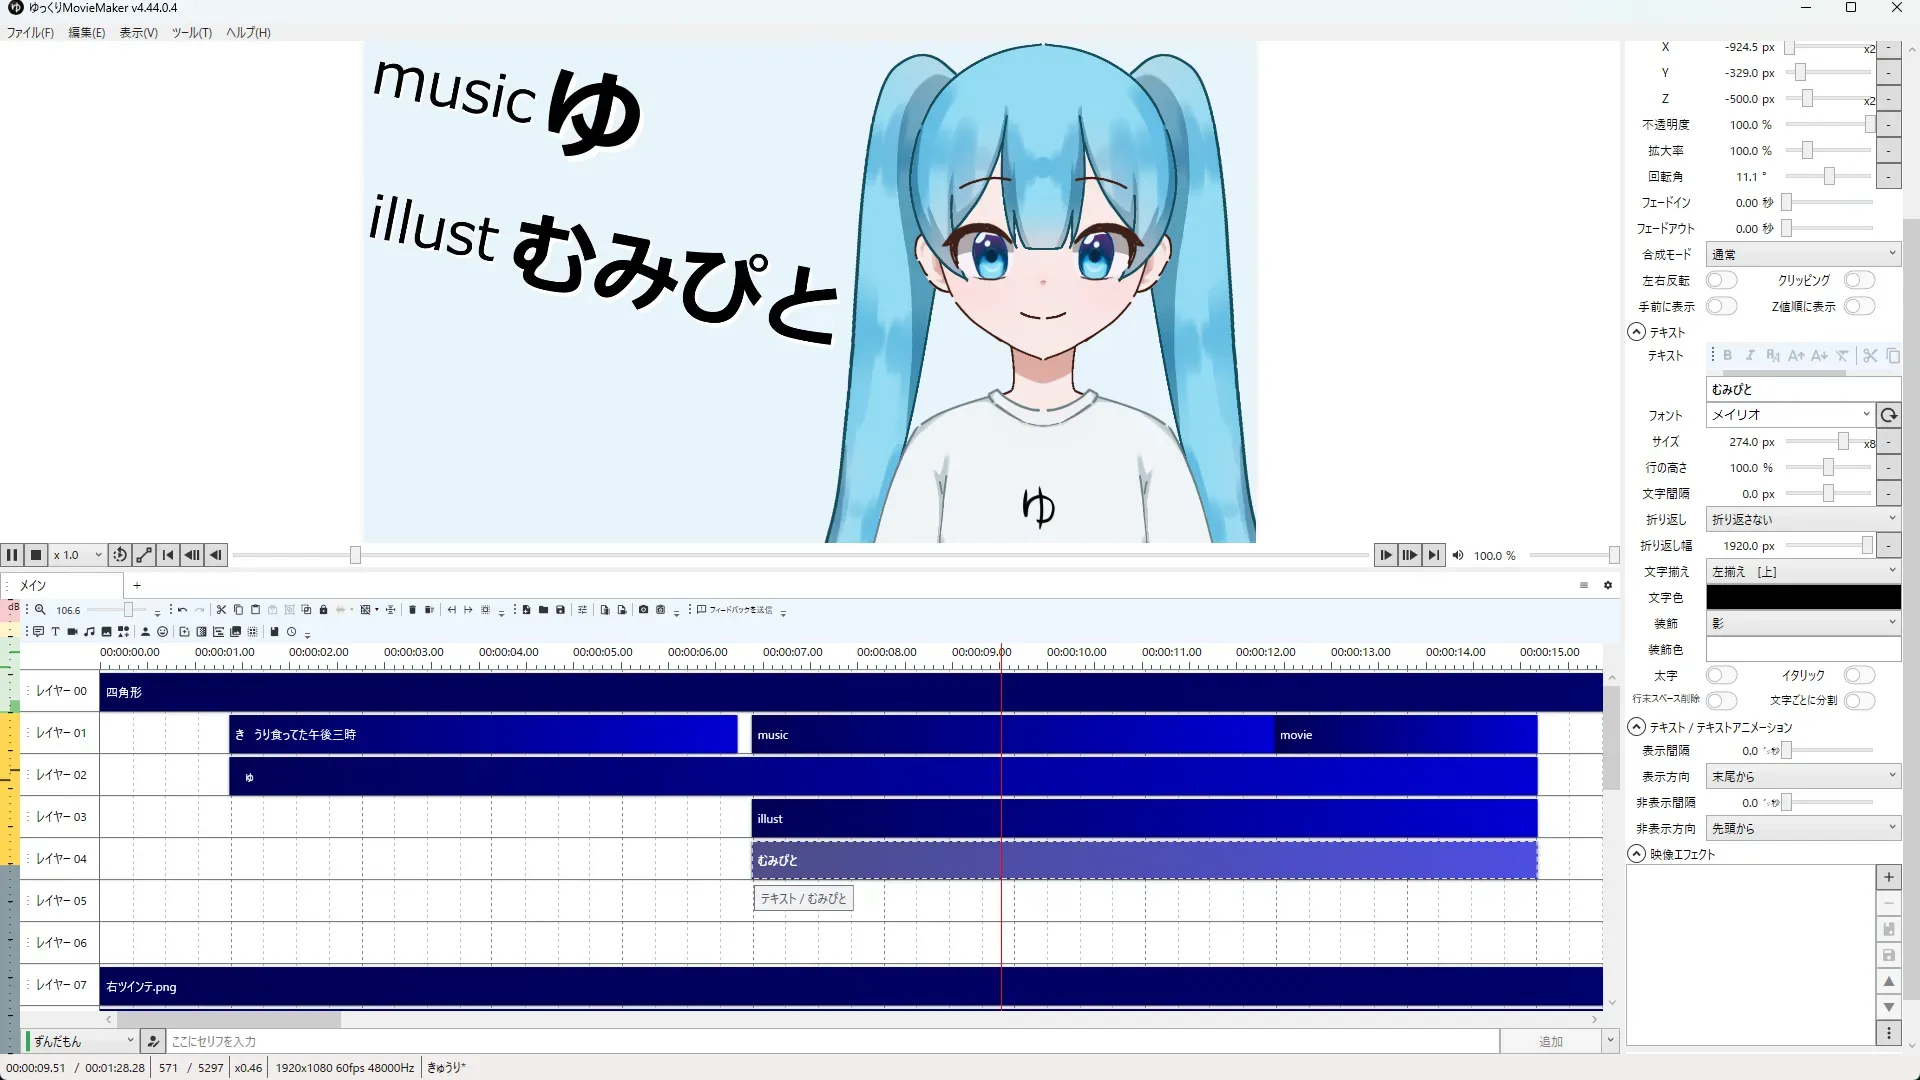The height and width of the screenshot is (1080, 1920).
Task: Click the camera snapshot icon in toolbar
Action: (643, 609)
